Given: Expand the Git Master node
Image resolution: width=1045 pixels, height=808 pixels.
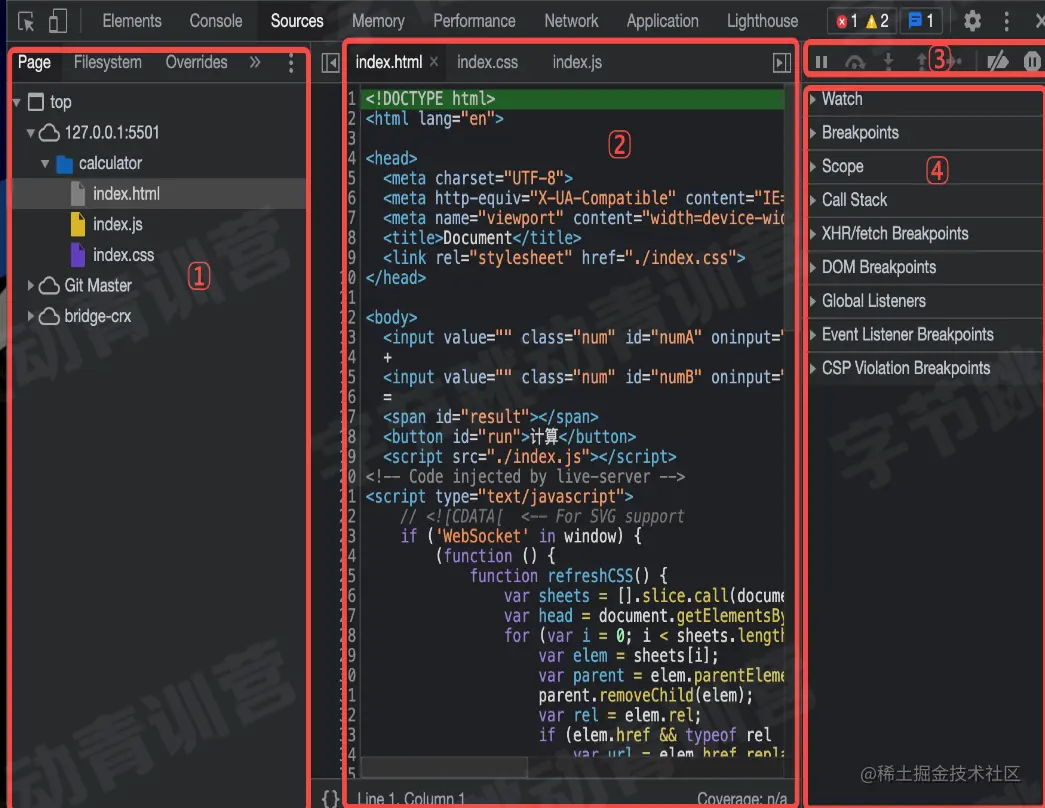Looking at the screenshot, I should point(31,285).
